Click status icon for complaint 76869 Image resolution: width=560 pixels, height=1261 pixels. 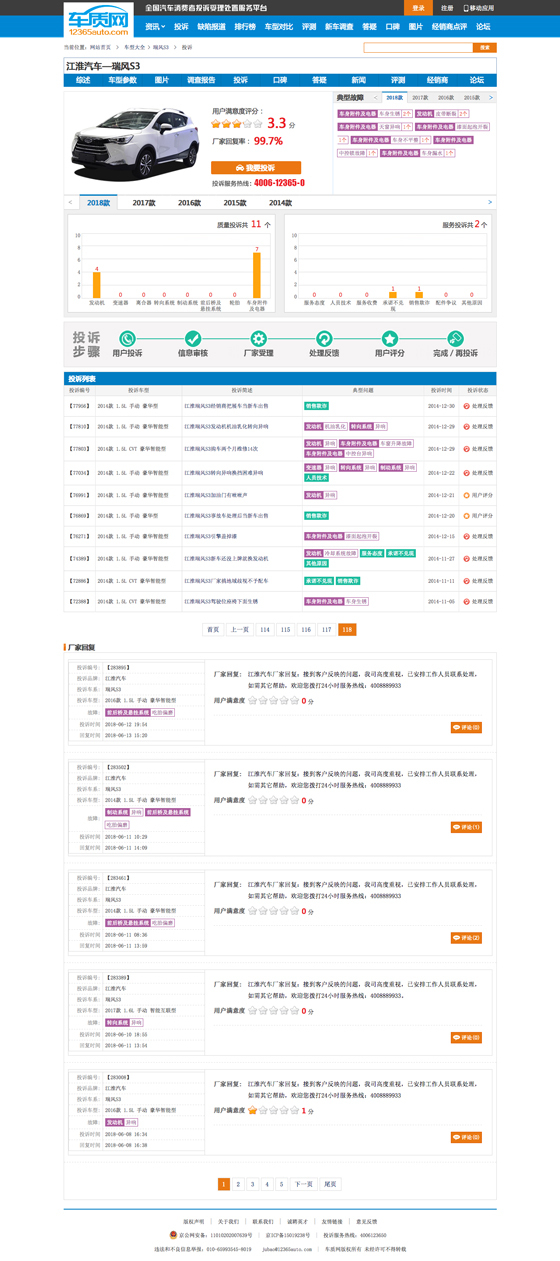466,516
